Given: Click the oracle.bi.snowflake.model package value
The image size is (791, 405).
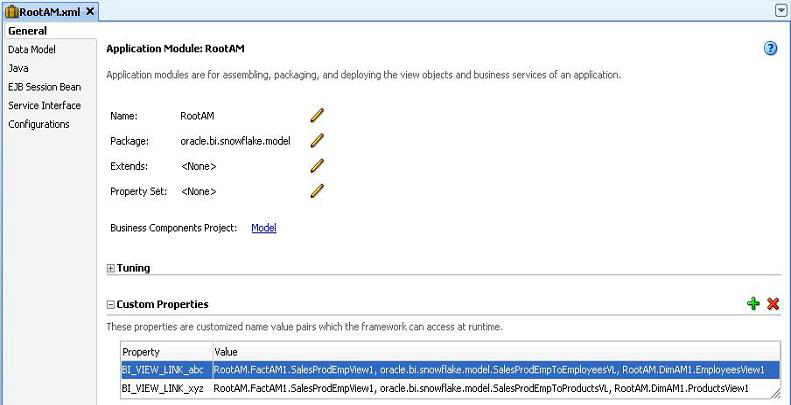Looking at the screenshot, I should click(x=236, y=141).
